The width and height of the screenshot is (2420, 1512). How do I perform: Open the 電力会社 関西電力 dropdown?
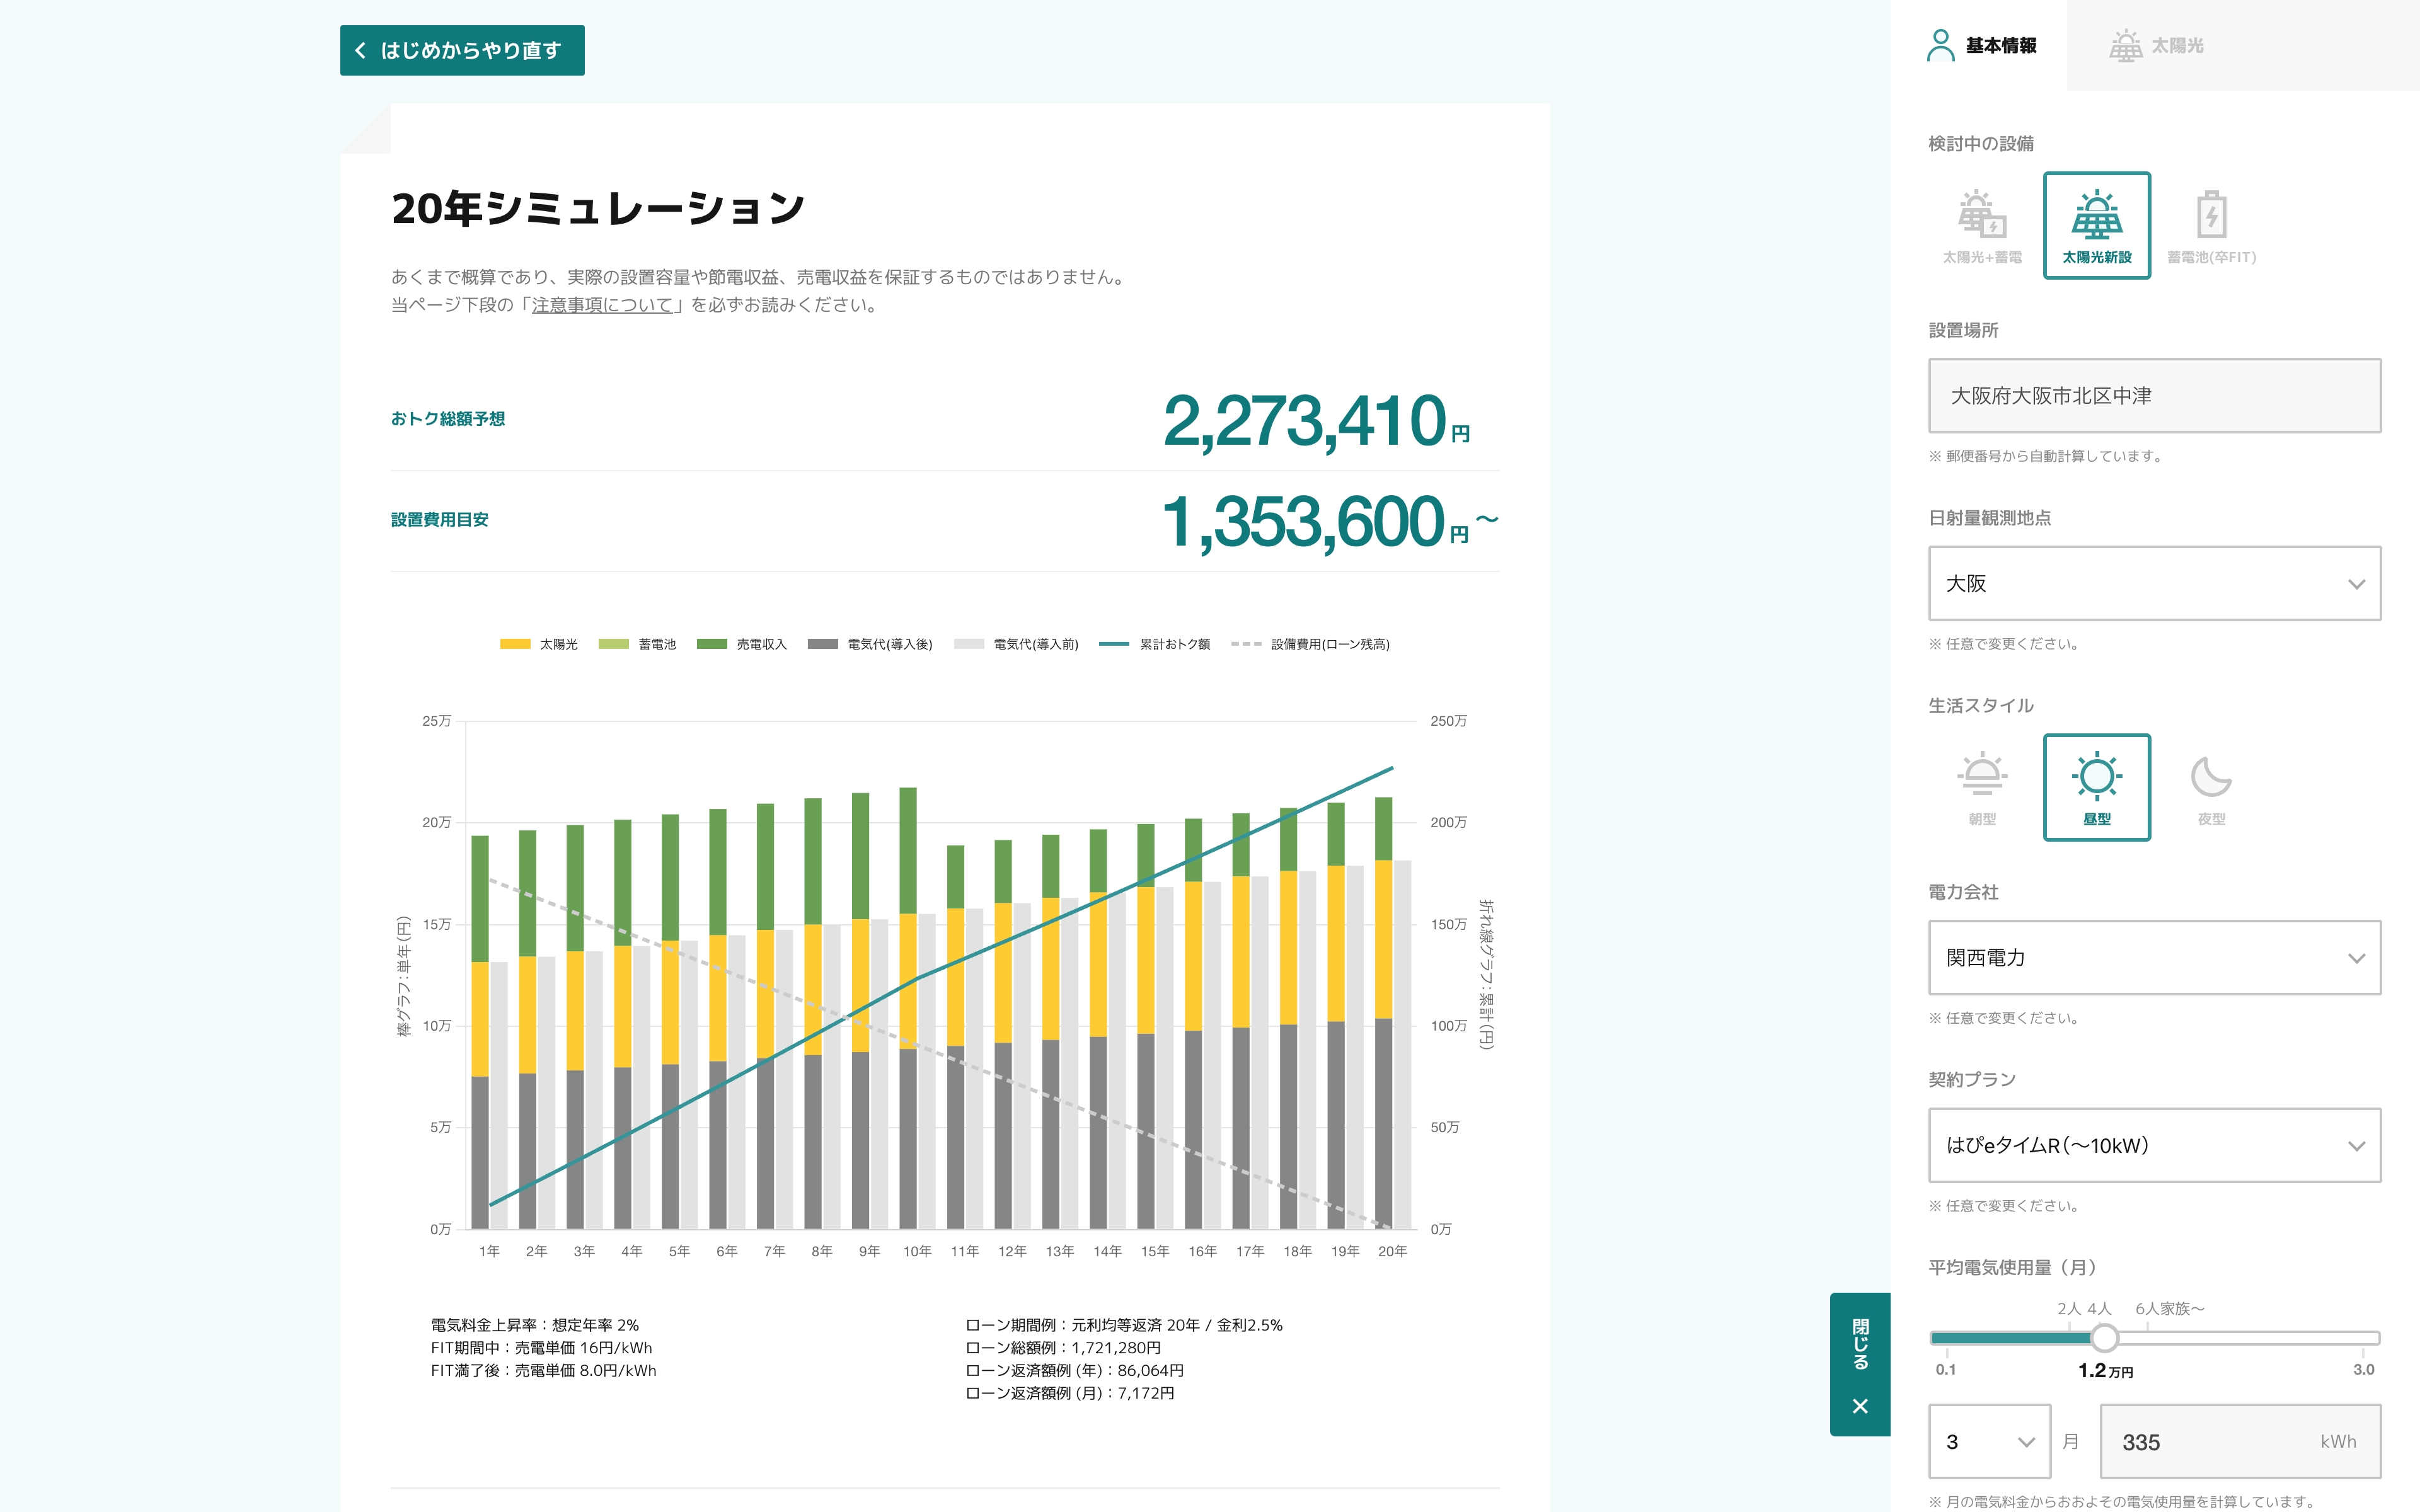coord(2154,957)
